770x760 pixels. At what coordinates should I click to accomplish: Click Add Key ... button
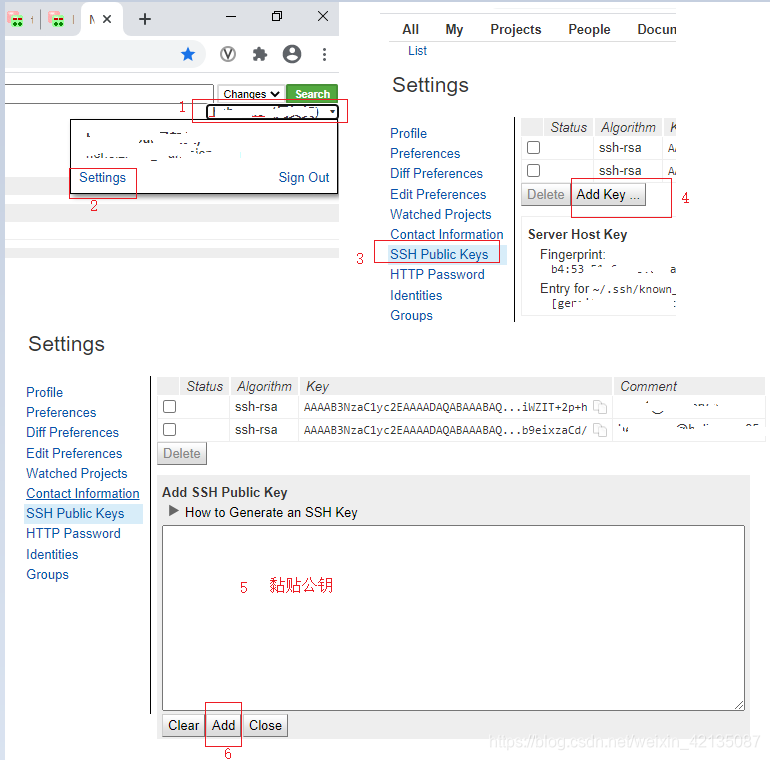(x=608, y=194)
